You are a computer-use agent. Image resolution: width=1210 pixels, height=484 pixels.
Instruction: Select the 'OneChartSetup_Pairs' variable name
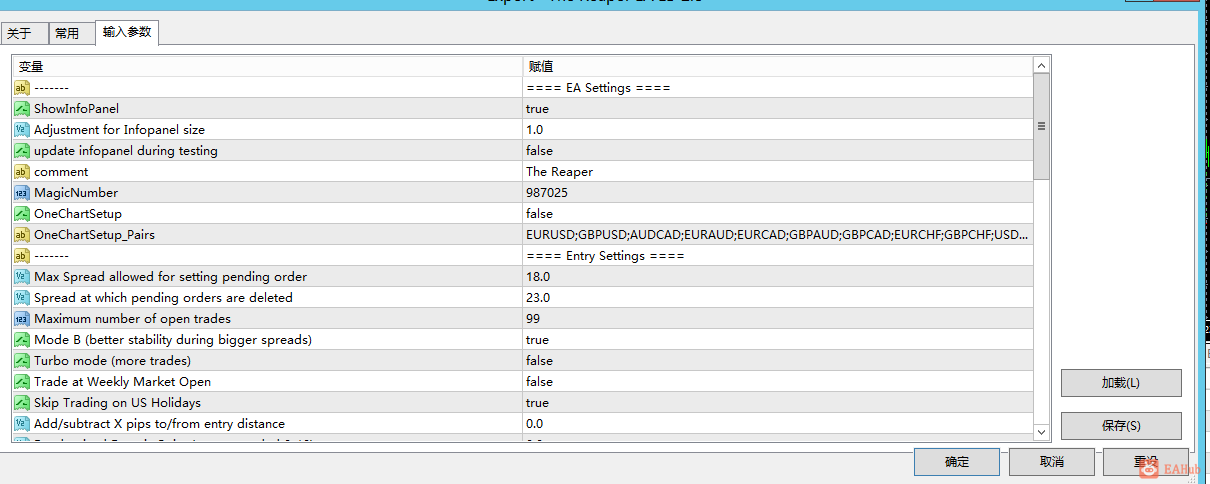(x=94, y=234)
